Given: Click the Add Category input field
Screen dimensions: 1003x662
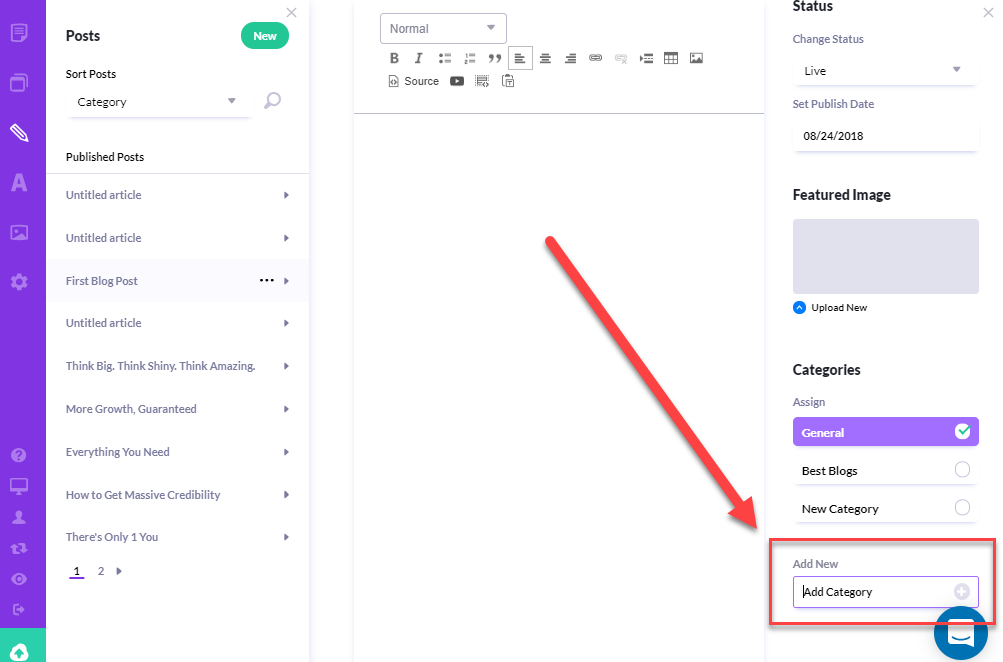Looking at the screenshot, I should coord(885,592).
